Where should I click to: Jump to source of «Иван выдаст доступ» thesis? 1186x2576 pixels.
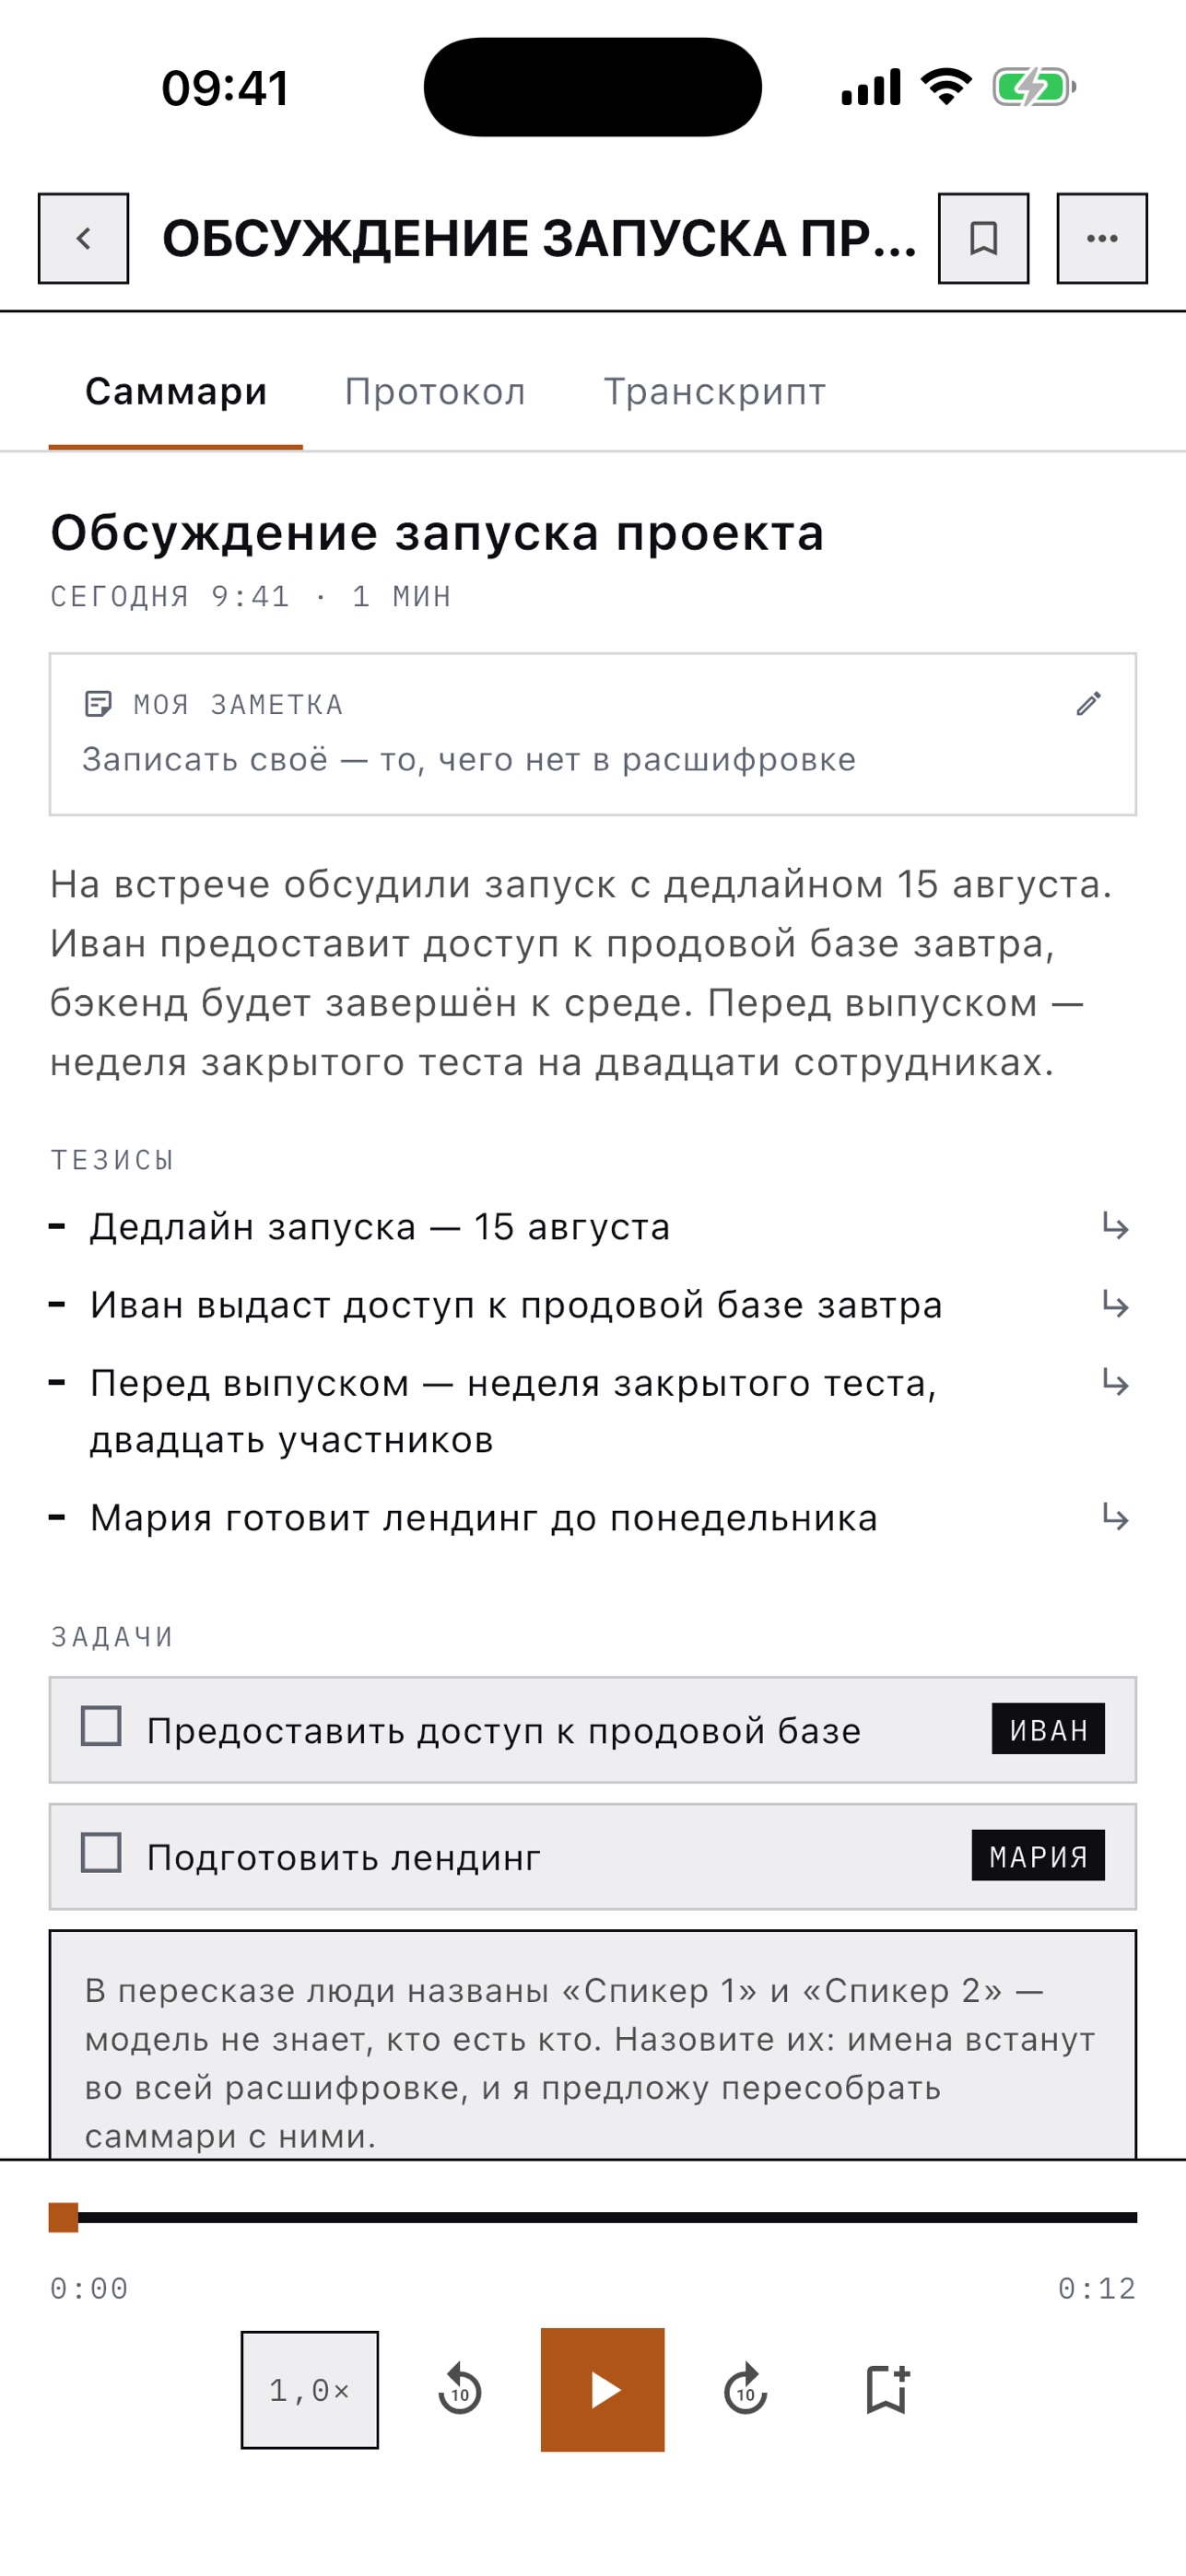[x=1115, y=1303]
